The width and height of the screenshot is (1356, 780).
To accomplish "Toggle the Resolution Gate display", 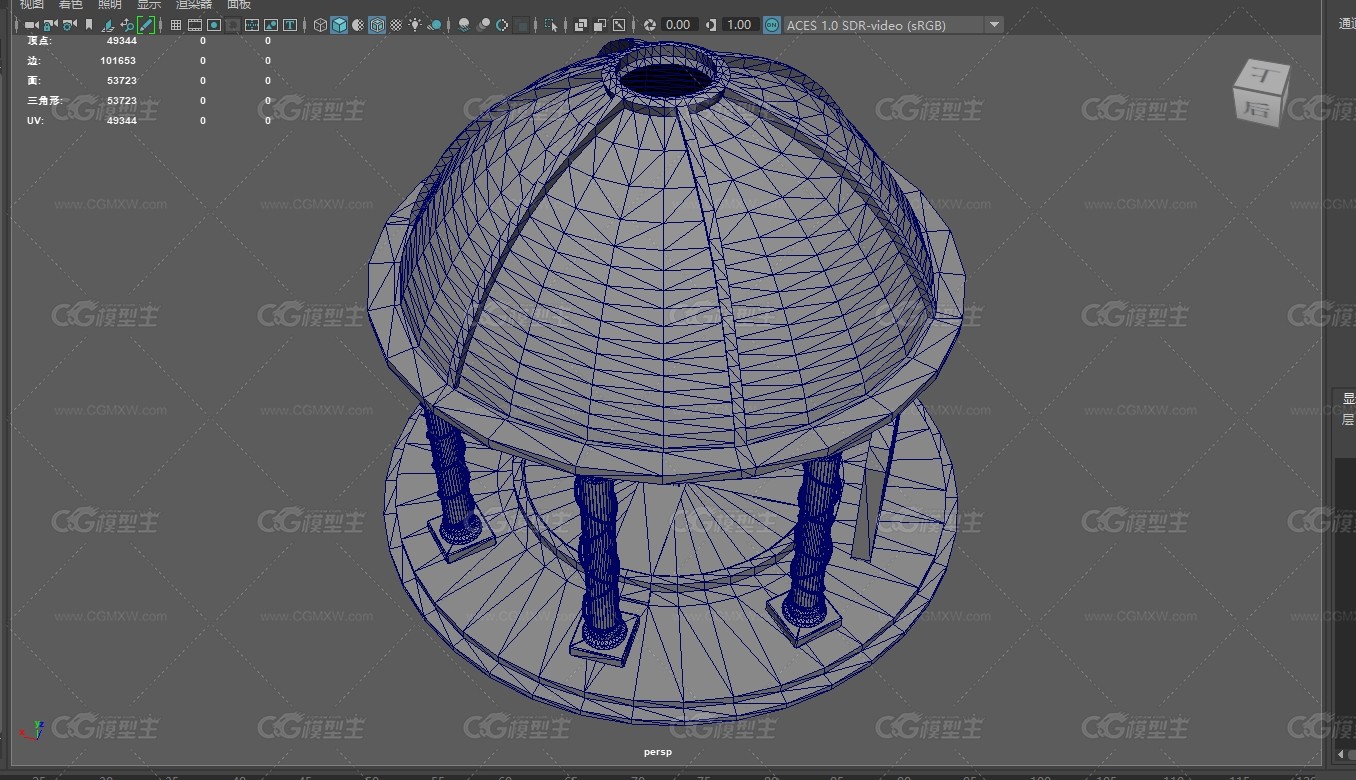I will [214, 25].
